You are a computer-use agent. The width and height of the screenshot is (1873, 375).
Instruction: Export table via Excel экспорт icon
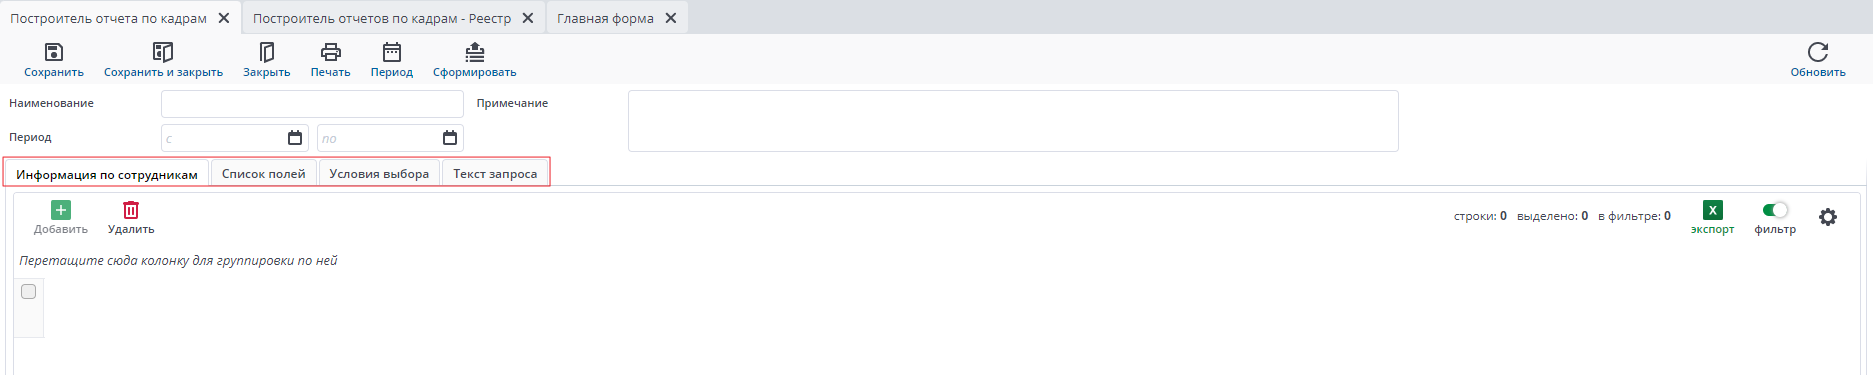pyautogui.click(x=1713, y=210)
